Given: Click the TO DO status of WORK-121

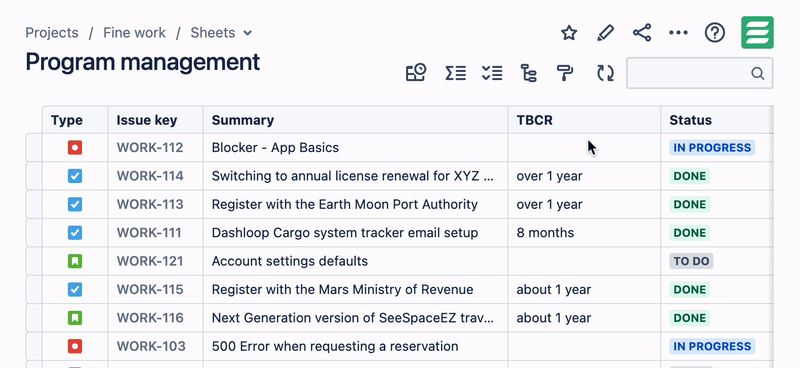Looking at the screenshot, I should [691, 261].
